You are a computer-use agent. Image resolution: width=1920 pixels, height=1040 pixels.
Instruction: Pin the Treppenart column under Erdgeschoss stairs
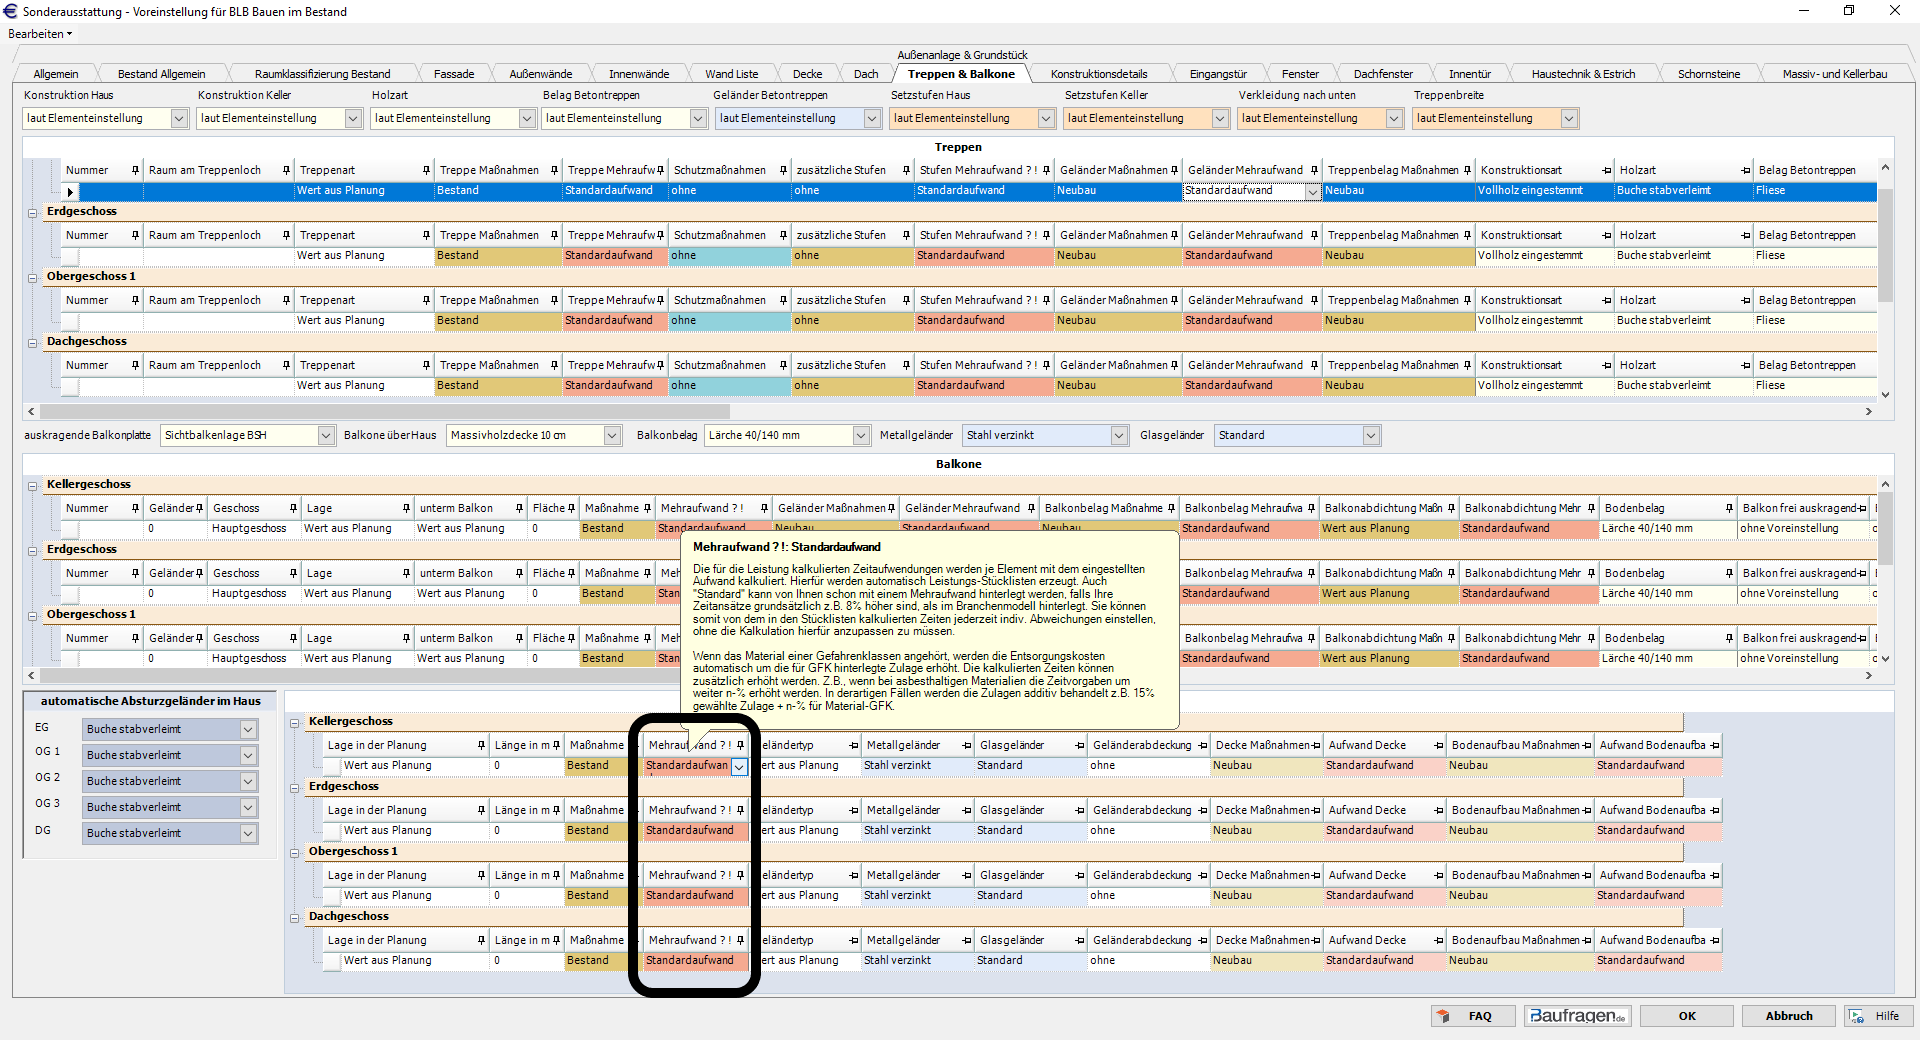[426, 236]
